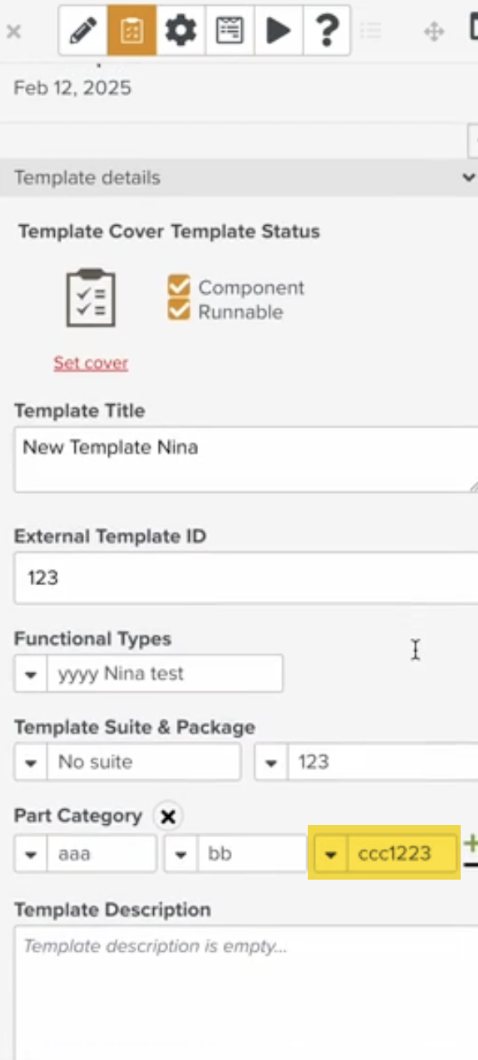
Task: Click the Set cover link
Action: [91, 363]
